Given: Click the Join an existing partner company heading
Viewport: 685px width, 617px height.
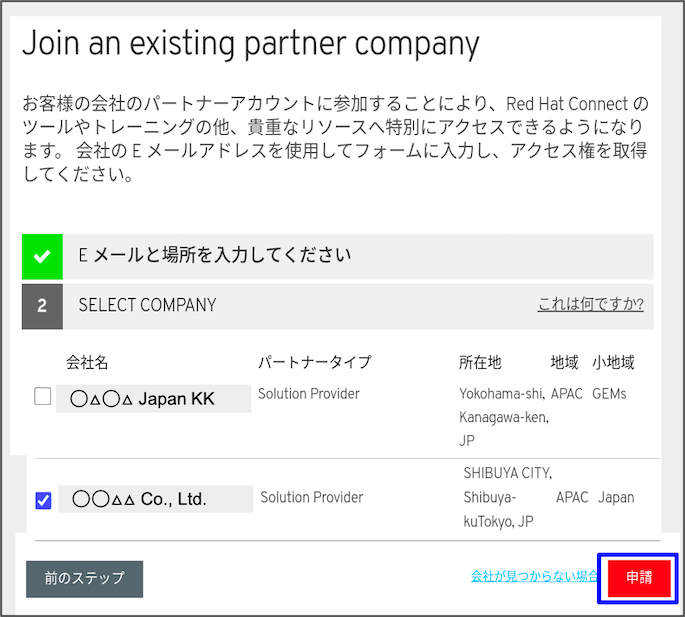Looking at the screenshot, I should [251, 44].
